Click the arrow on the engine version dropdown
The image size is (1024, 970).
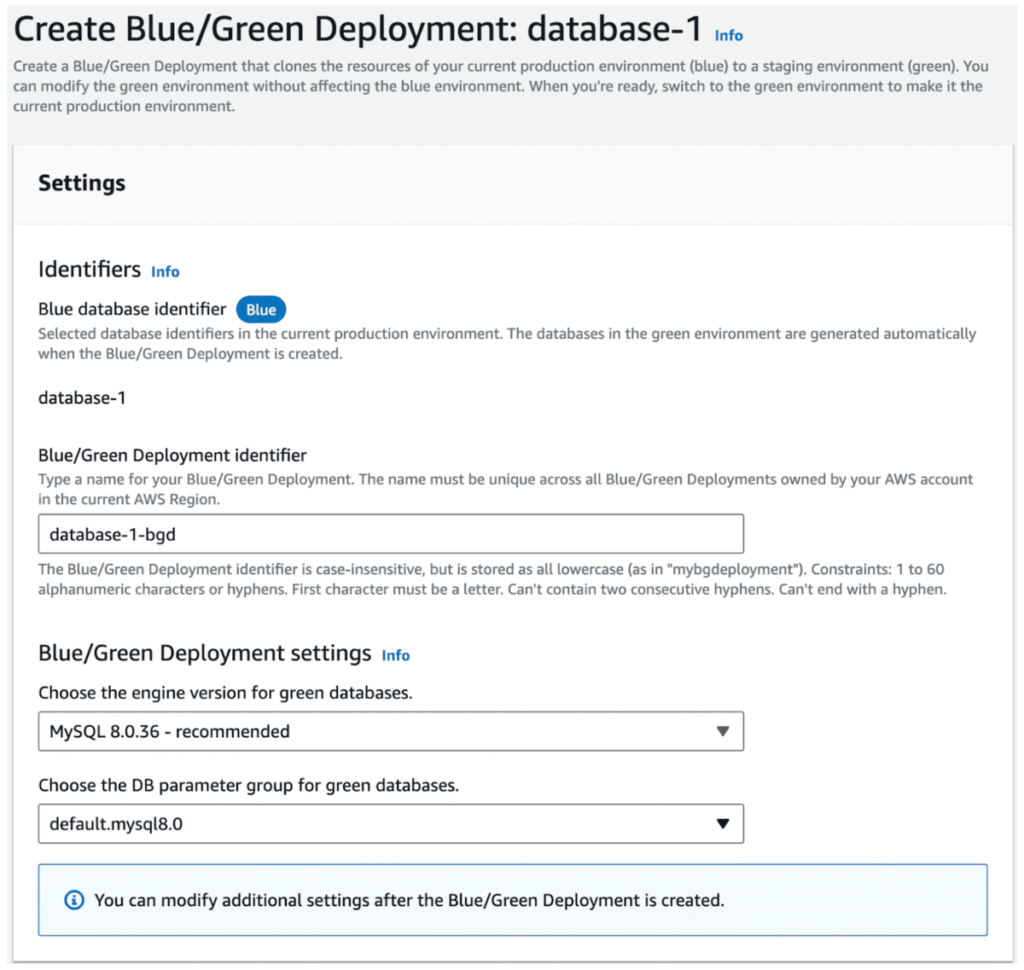pyautogui.click(x=723, y=731)
